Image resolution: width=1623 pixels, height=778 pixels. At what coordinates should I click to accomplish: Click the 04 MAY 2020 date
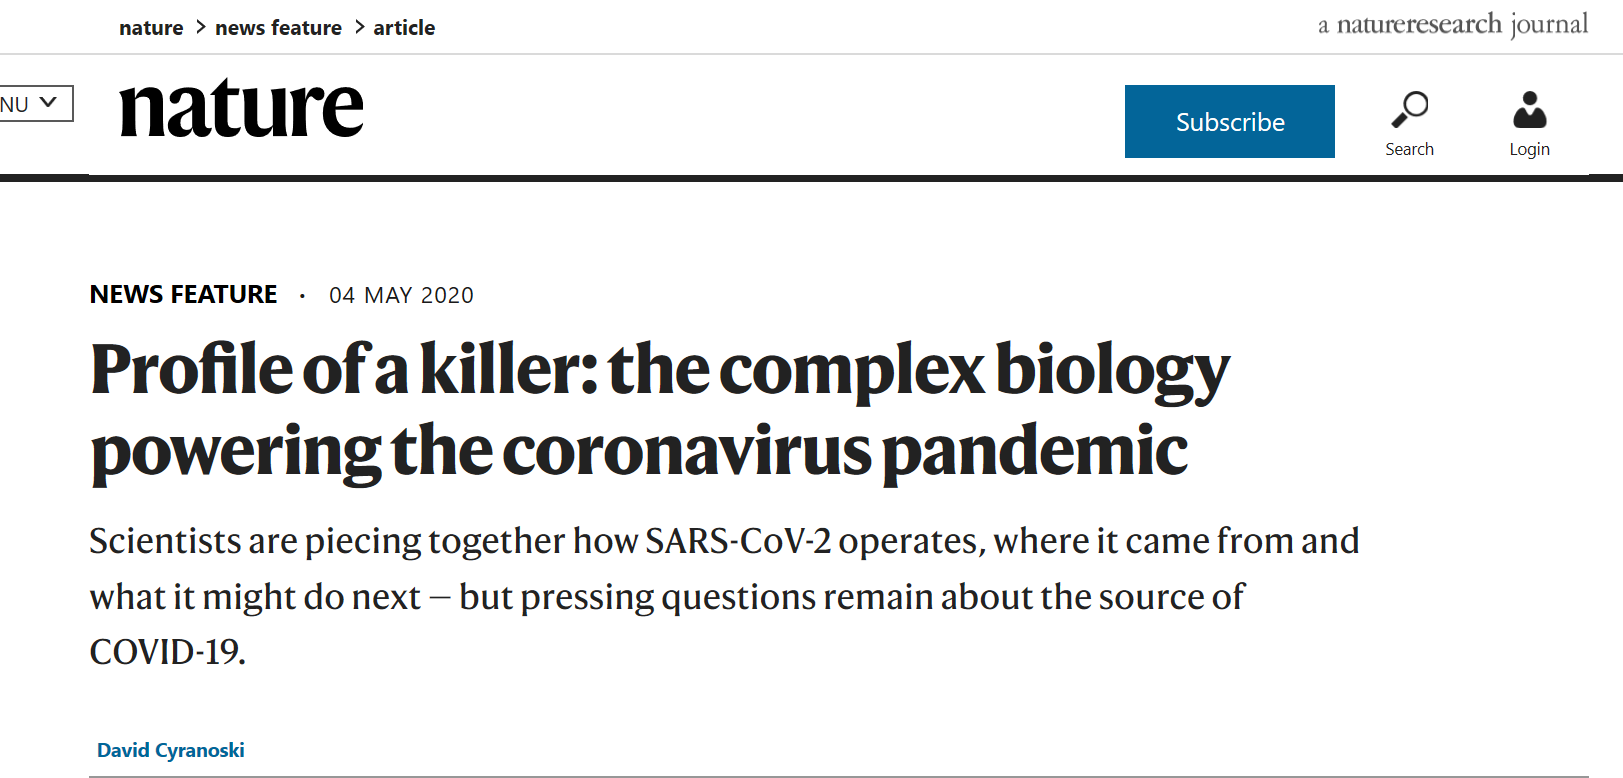(x=401, y=295)
